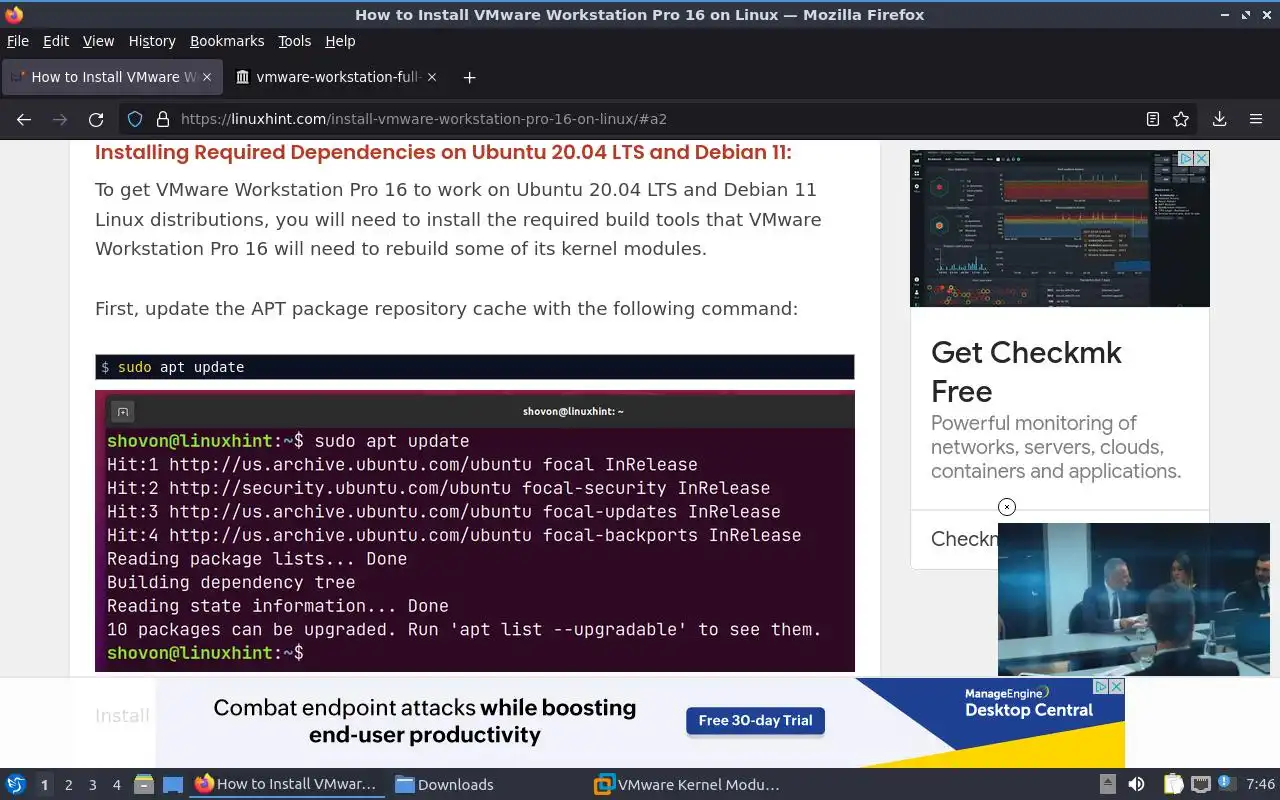1280x800 pixels.
Task: Click 'ManageEngine Desktop Central' ad logo
Action: pyautogui.click(x=1028, y=703)
